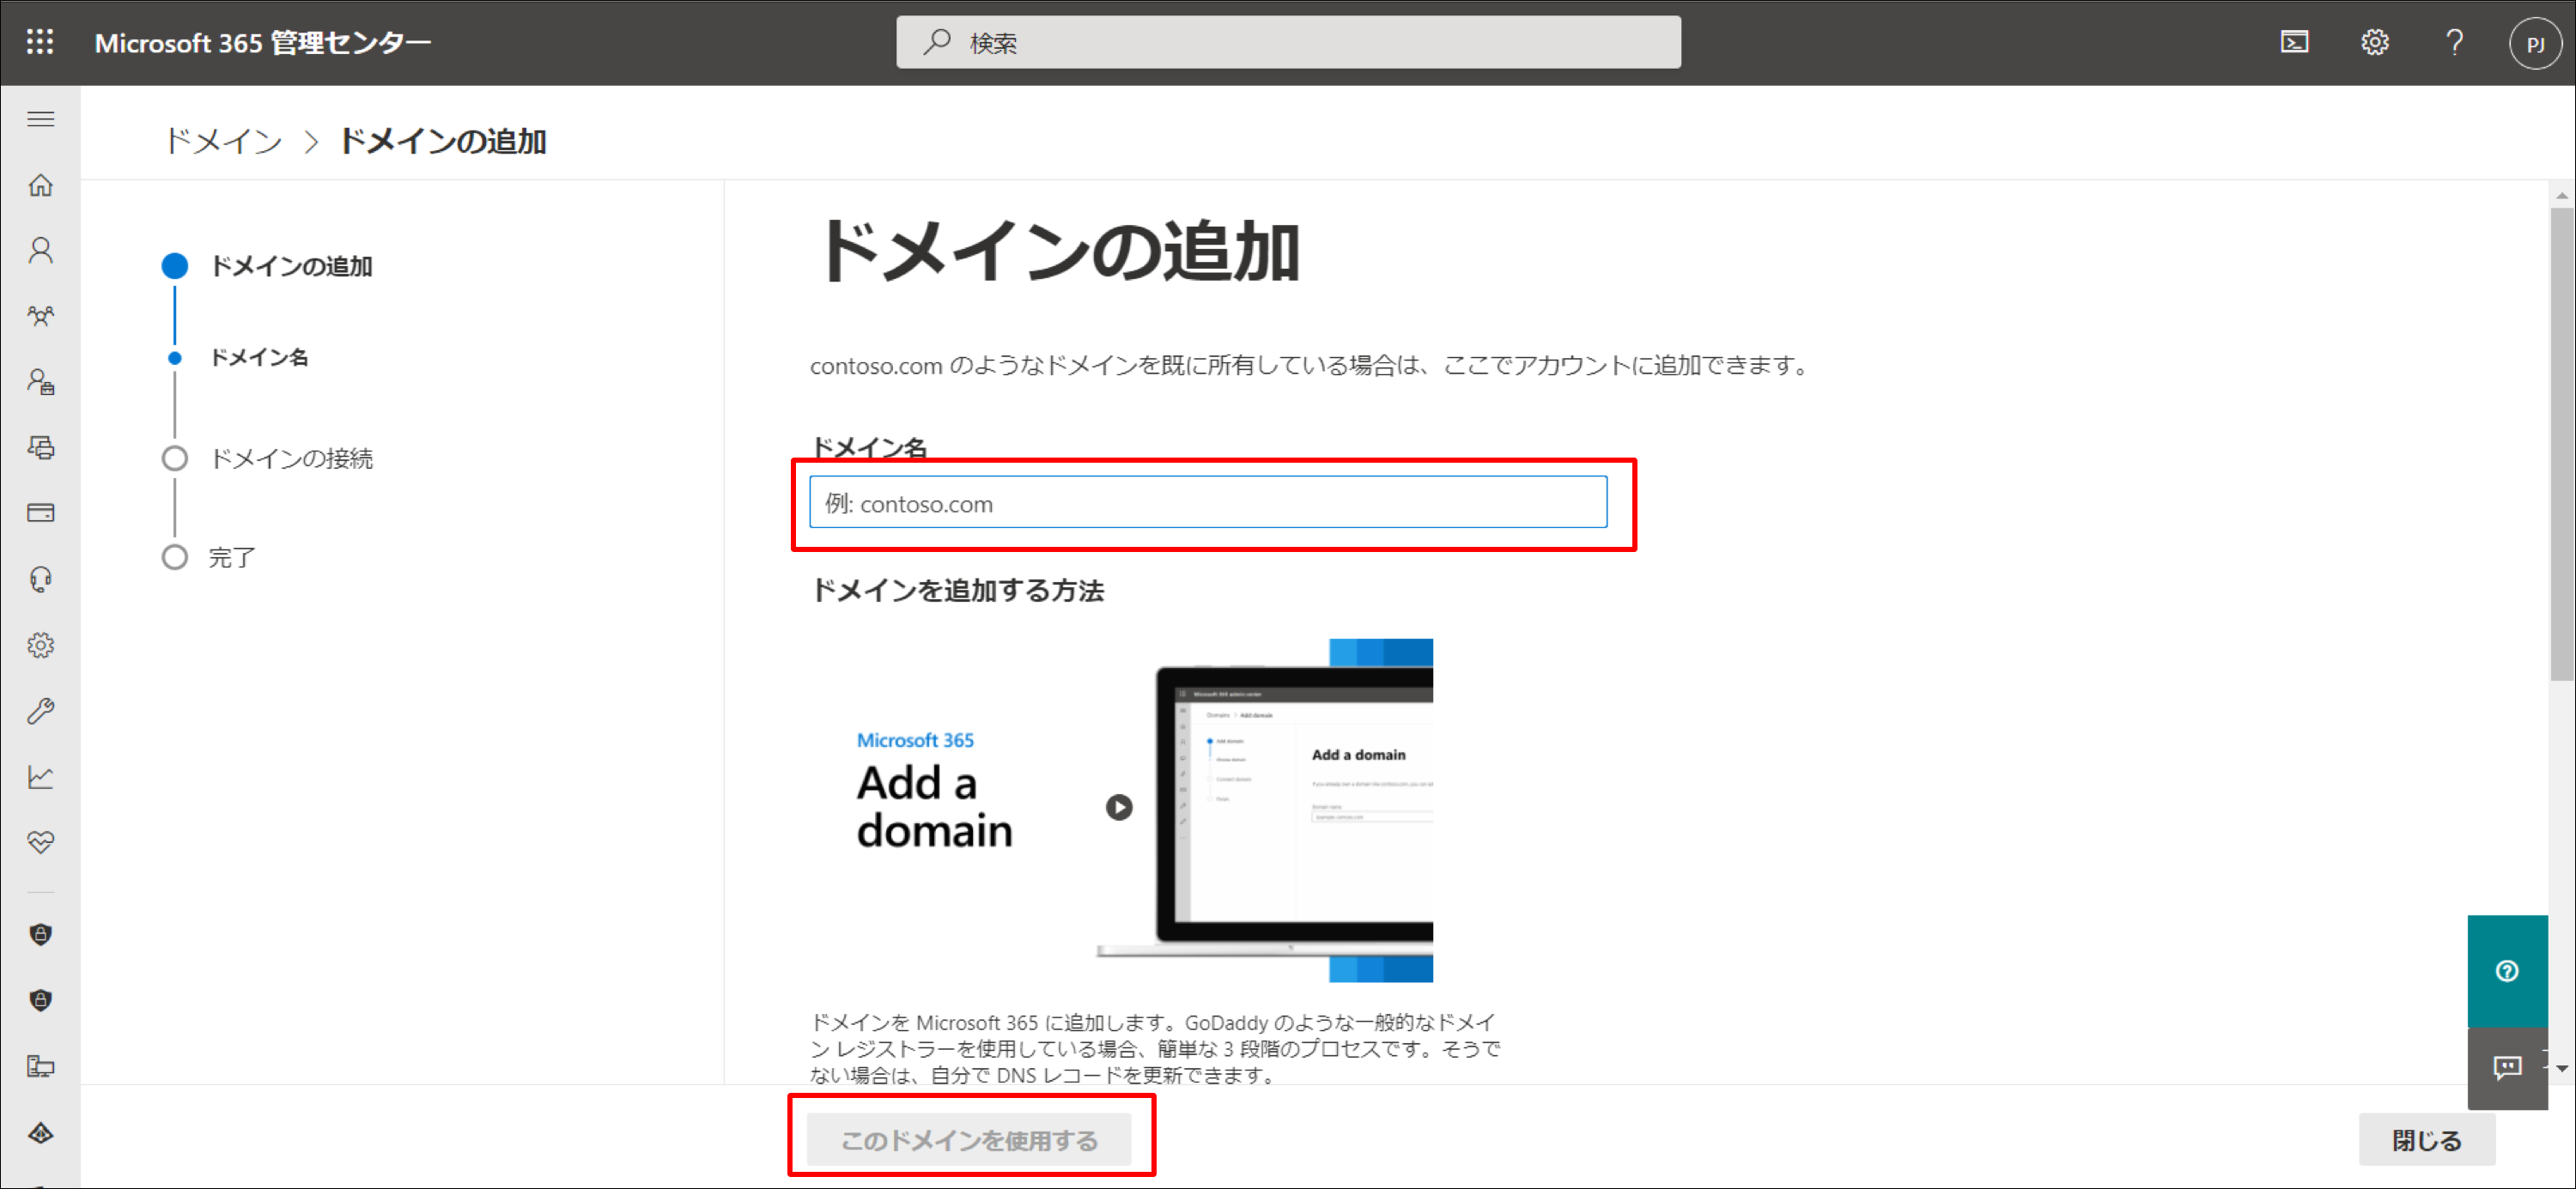Click the Add a domain laptop thumbnail
Viewport: 2576px width, 1189px height.
[1265, 810]
